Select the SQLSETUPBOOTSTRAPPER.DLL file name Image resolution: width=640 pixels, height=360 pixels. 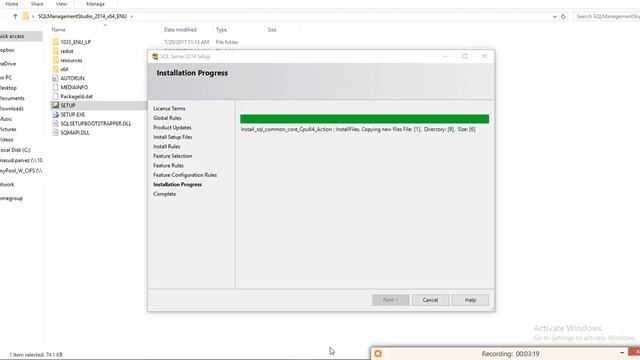[96, 123]
